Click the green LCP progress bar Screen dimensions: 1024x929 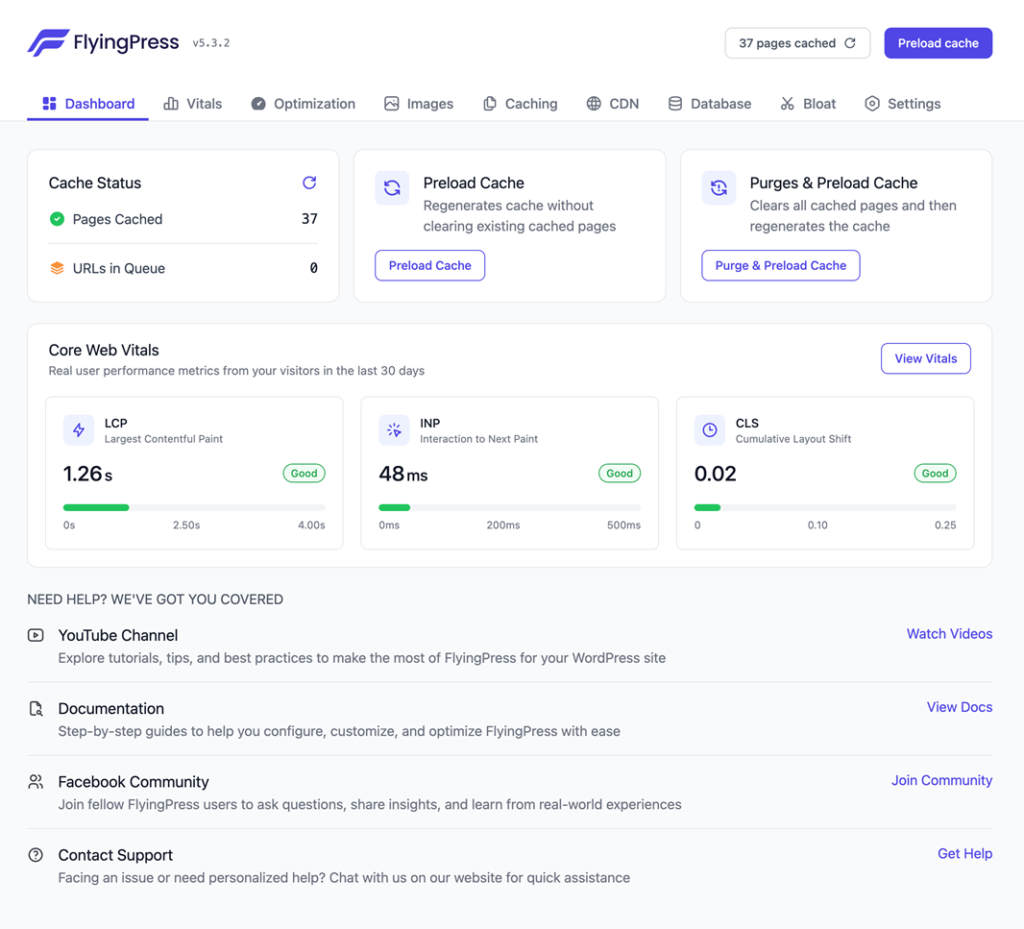(96, 507)
